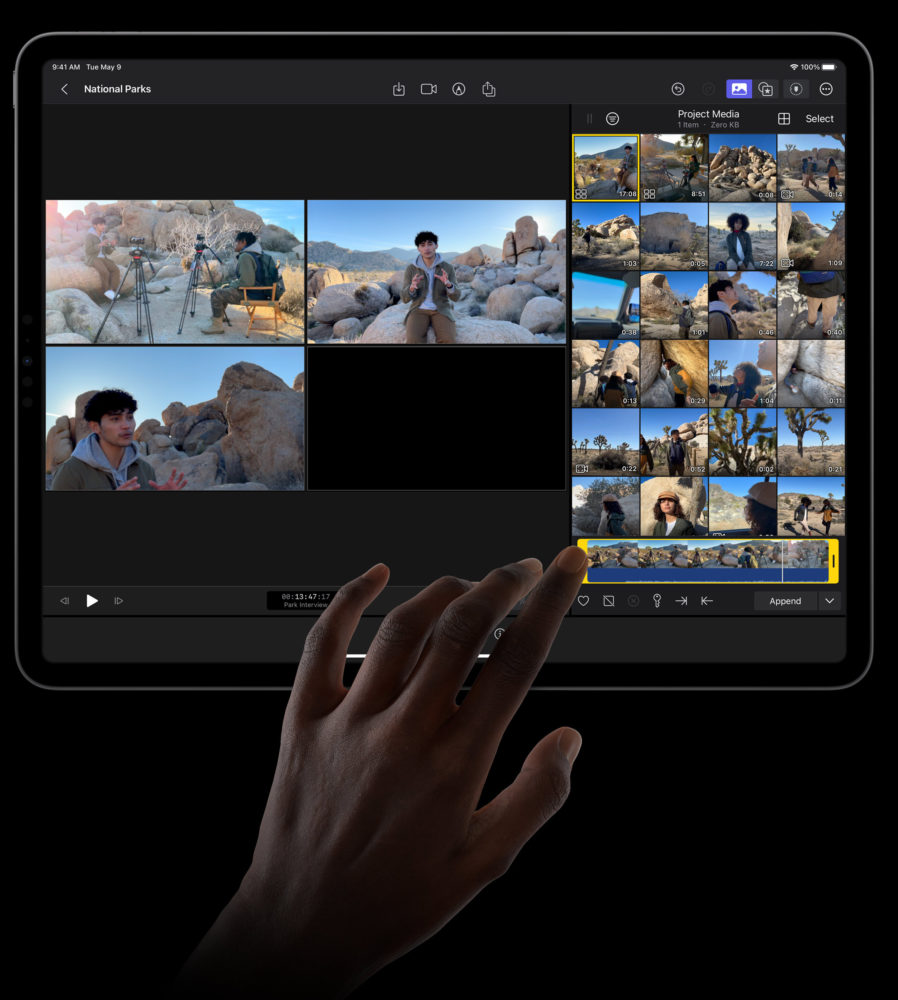Select the 0:02 Joshua tree clip

click(742, 442)
